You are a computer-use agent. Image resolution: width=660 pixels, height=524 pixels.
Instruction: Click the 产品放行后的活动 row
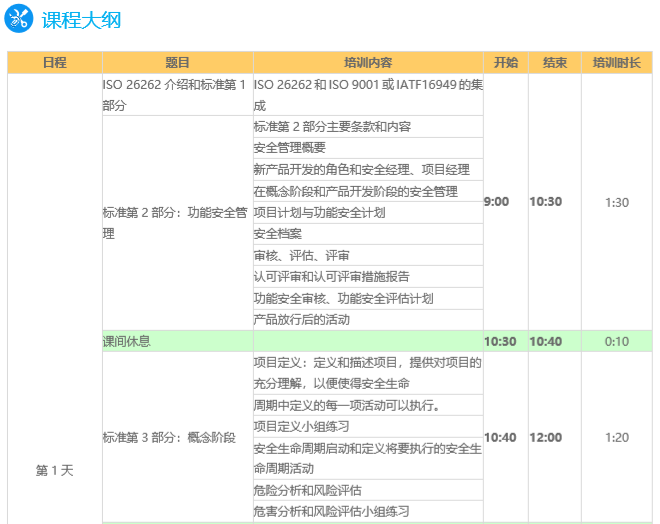(301, 319)
